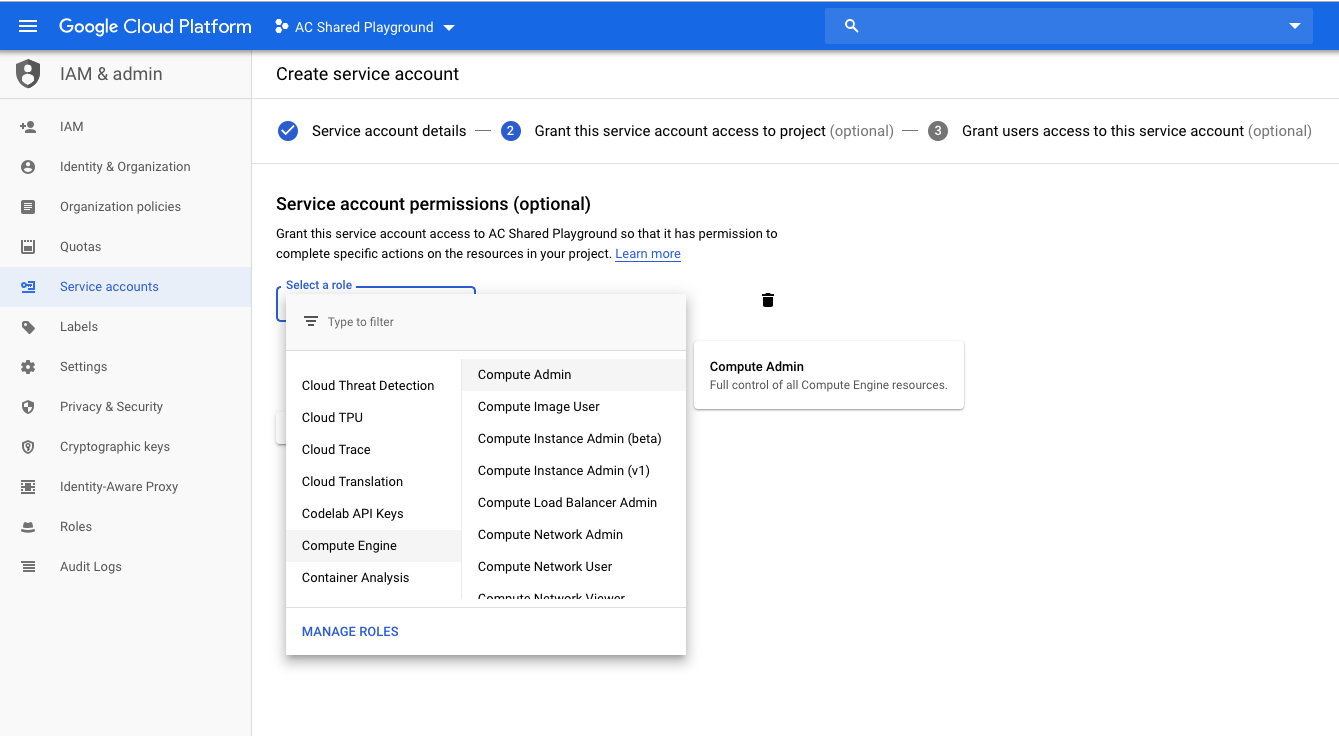Open the search options dropdown arrow

1293,25
